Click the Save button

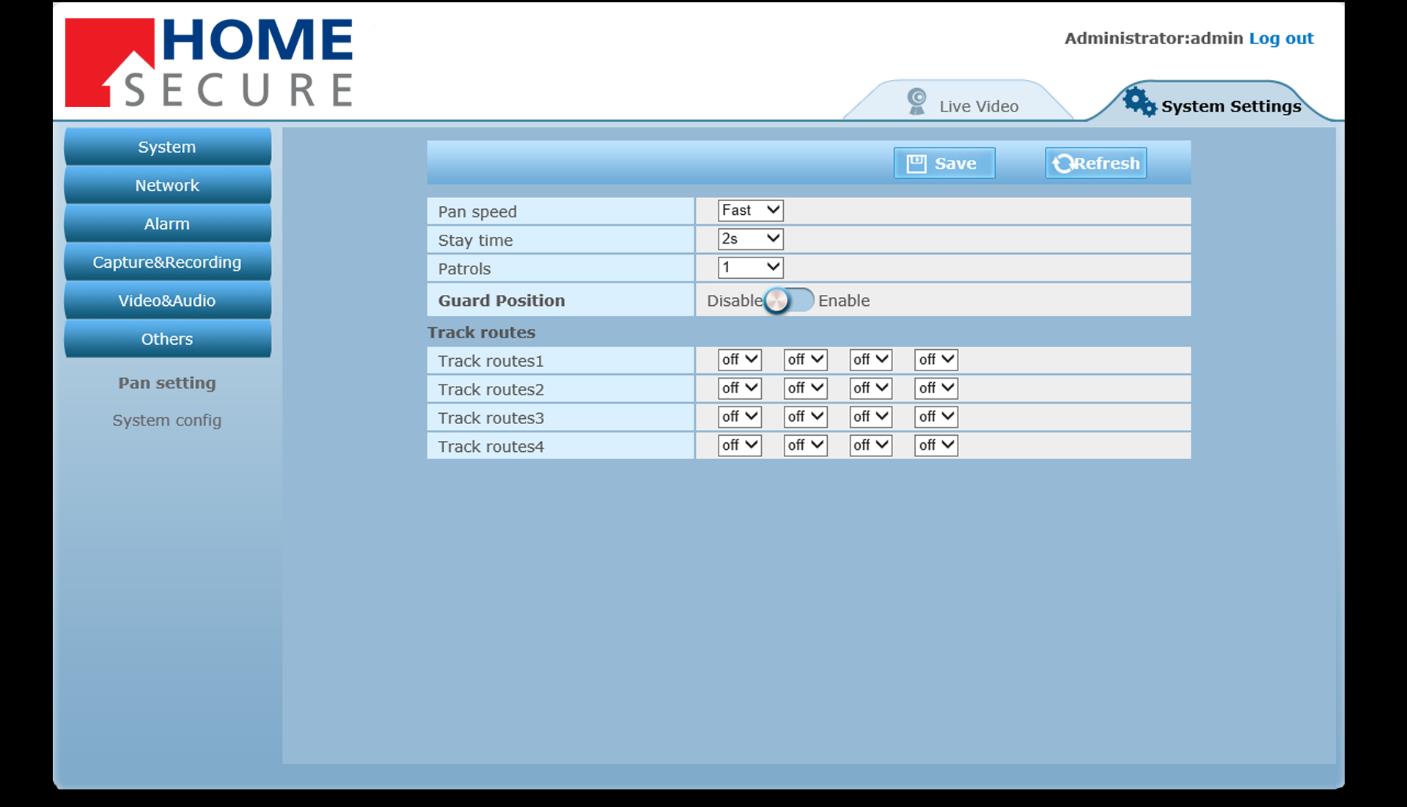(944, 164)
